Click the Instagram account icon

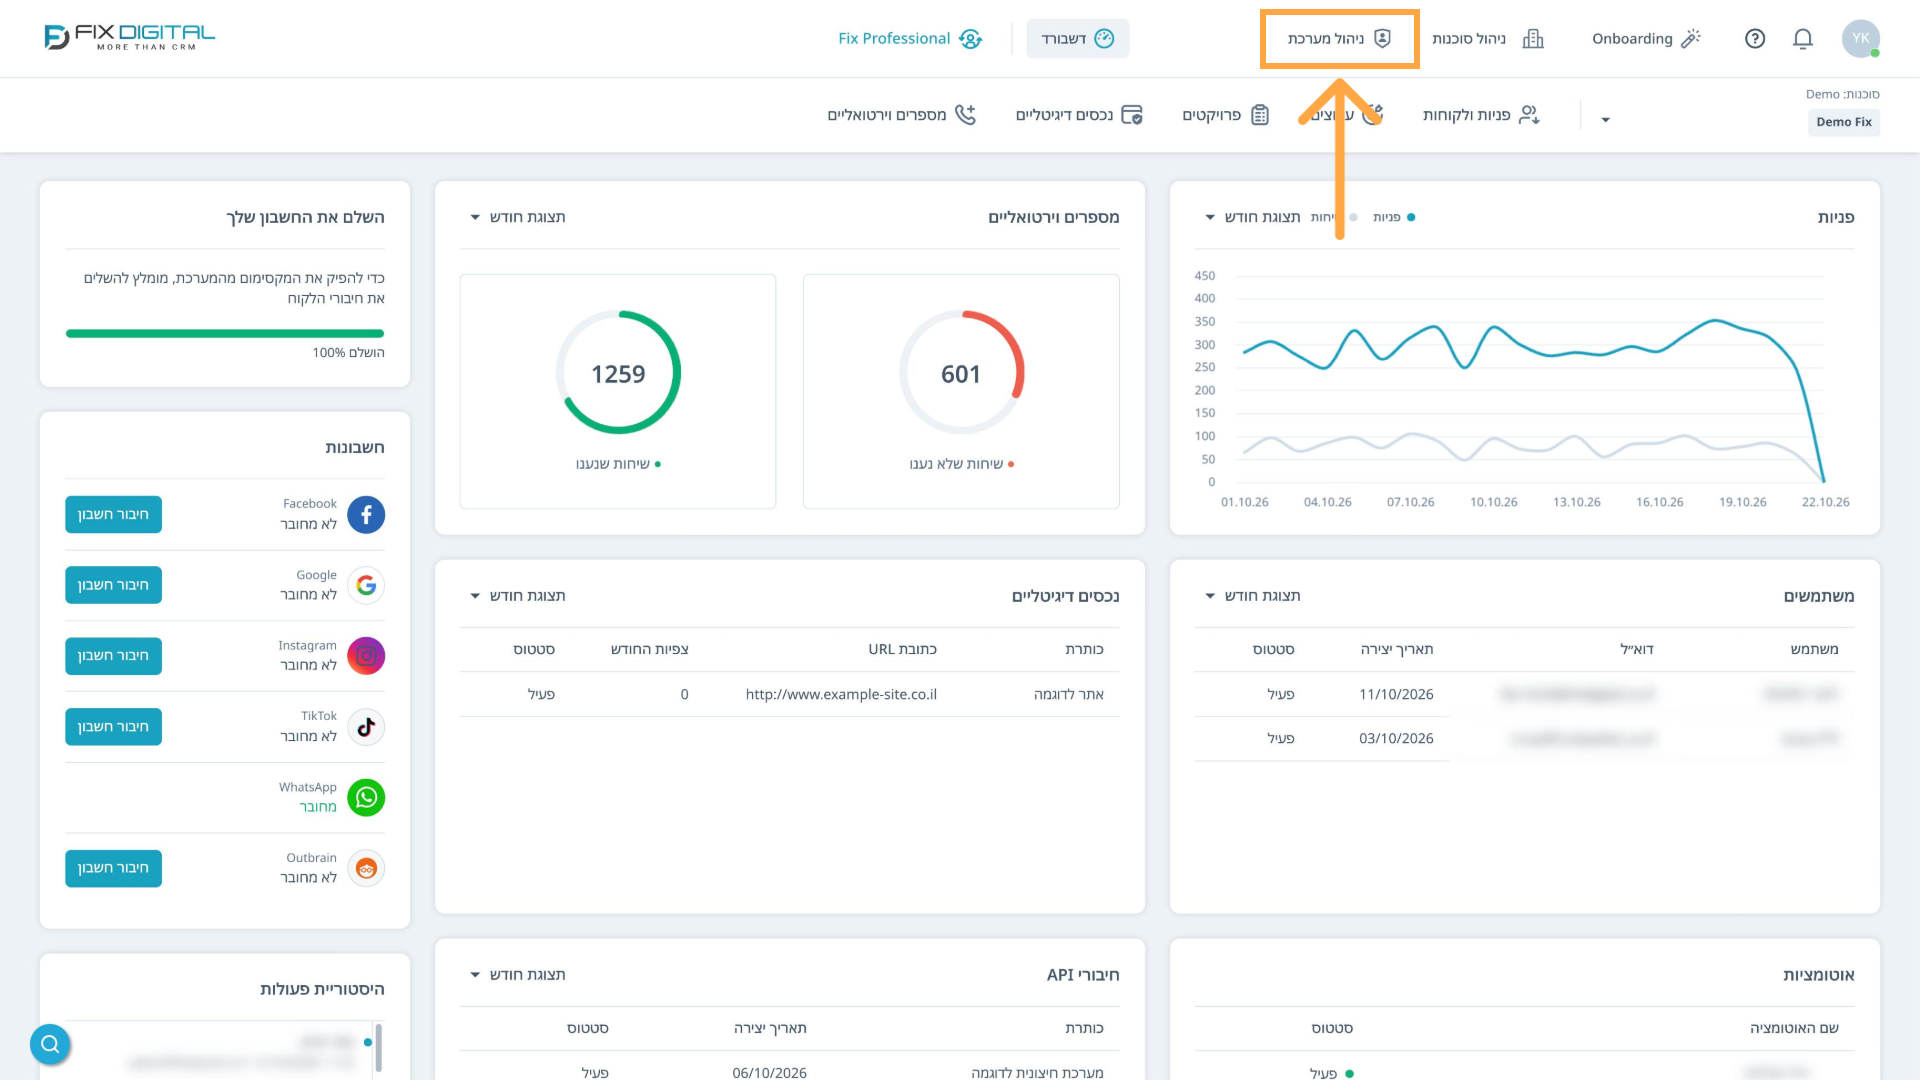click(366, 656)
